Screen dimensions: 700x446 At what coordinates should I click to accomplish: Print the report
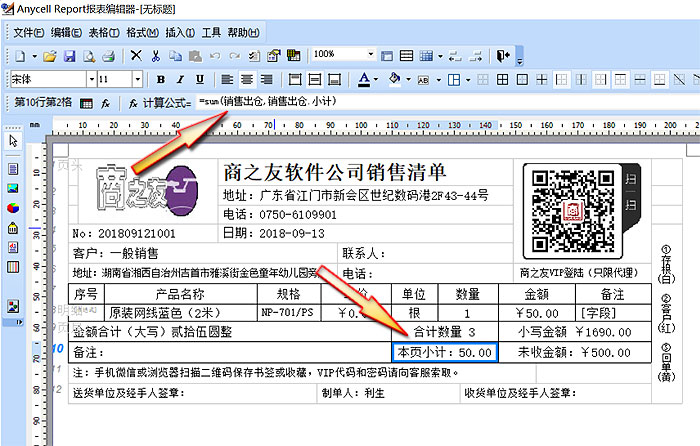[x=108, y=56]
